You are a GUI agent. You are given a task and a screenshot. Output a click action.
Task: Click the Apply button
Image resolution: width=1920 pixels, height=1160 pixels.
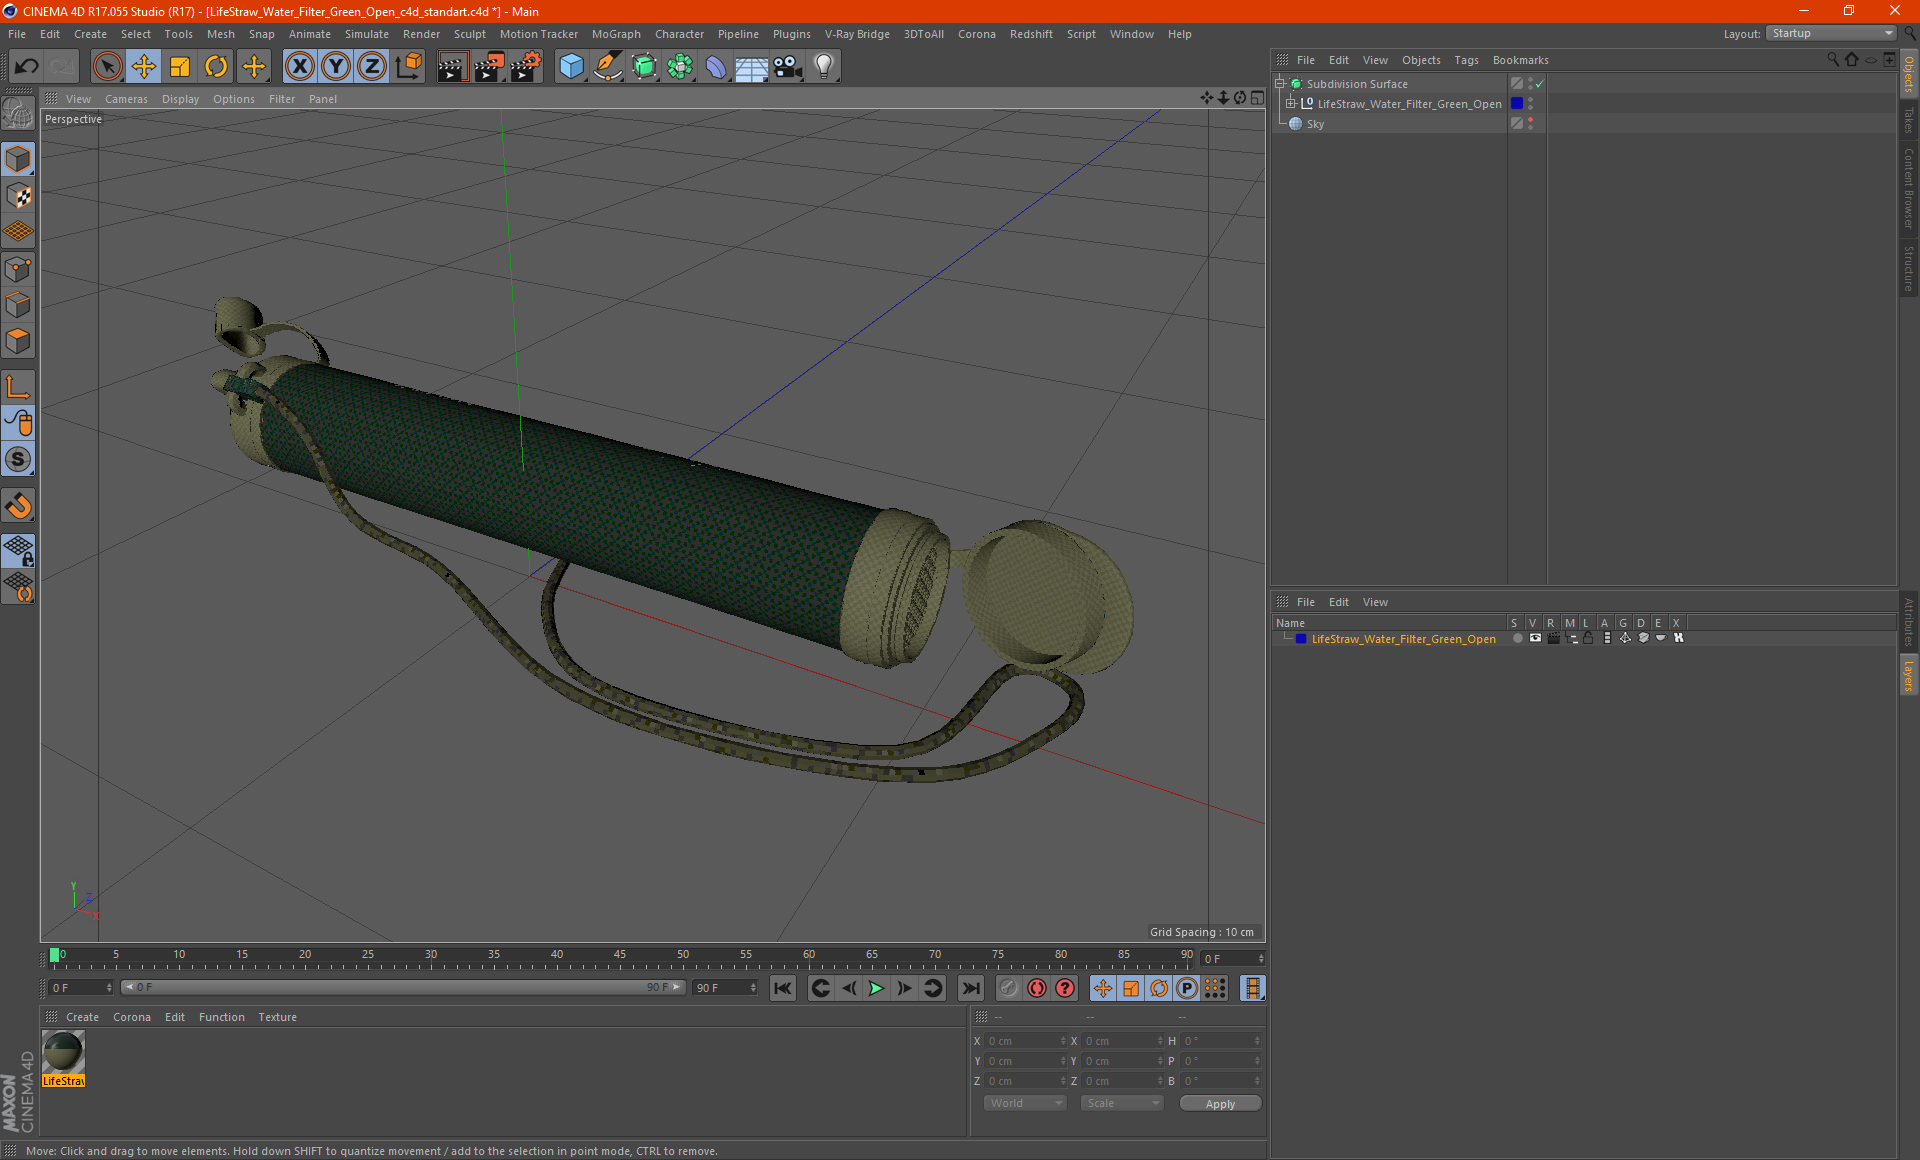(1220, 1103)
